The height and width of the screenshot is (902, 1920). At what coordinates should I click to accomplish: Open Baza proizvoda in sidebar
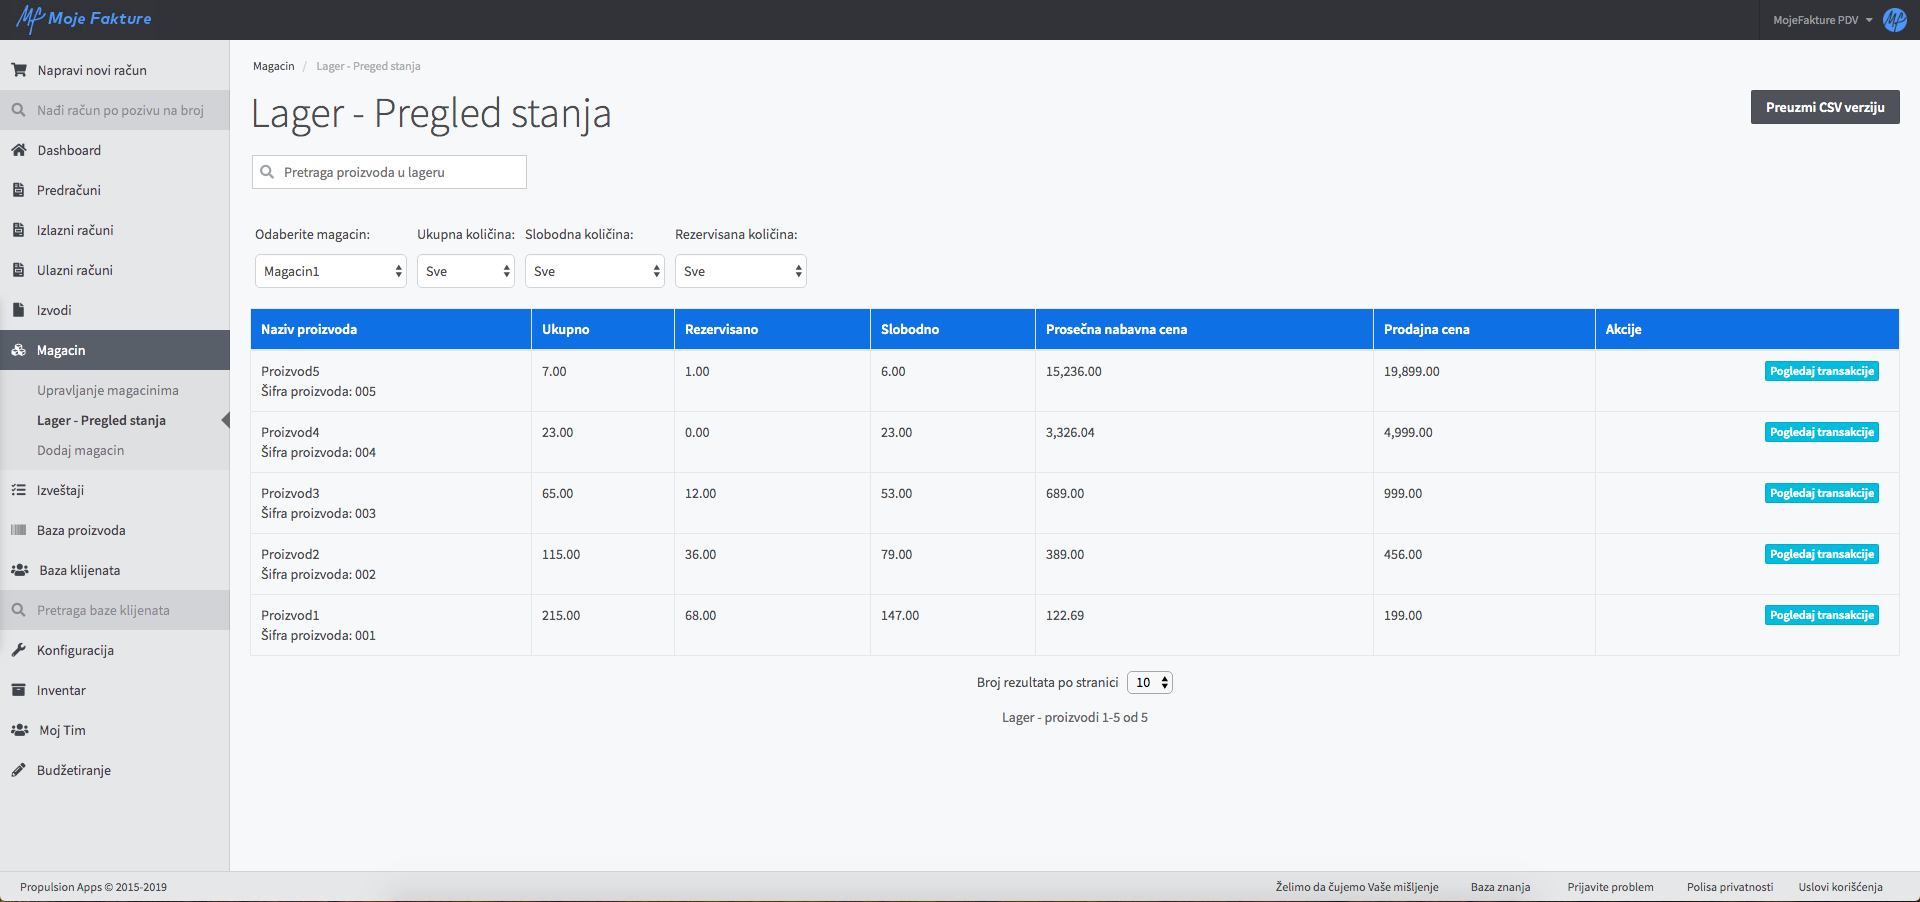coord(115,530)
